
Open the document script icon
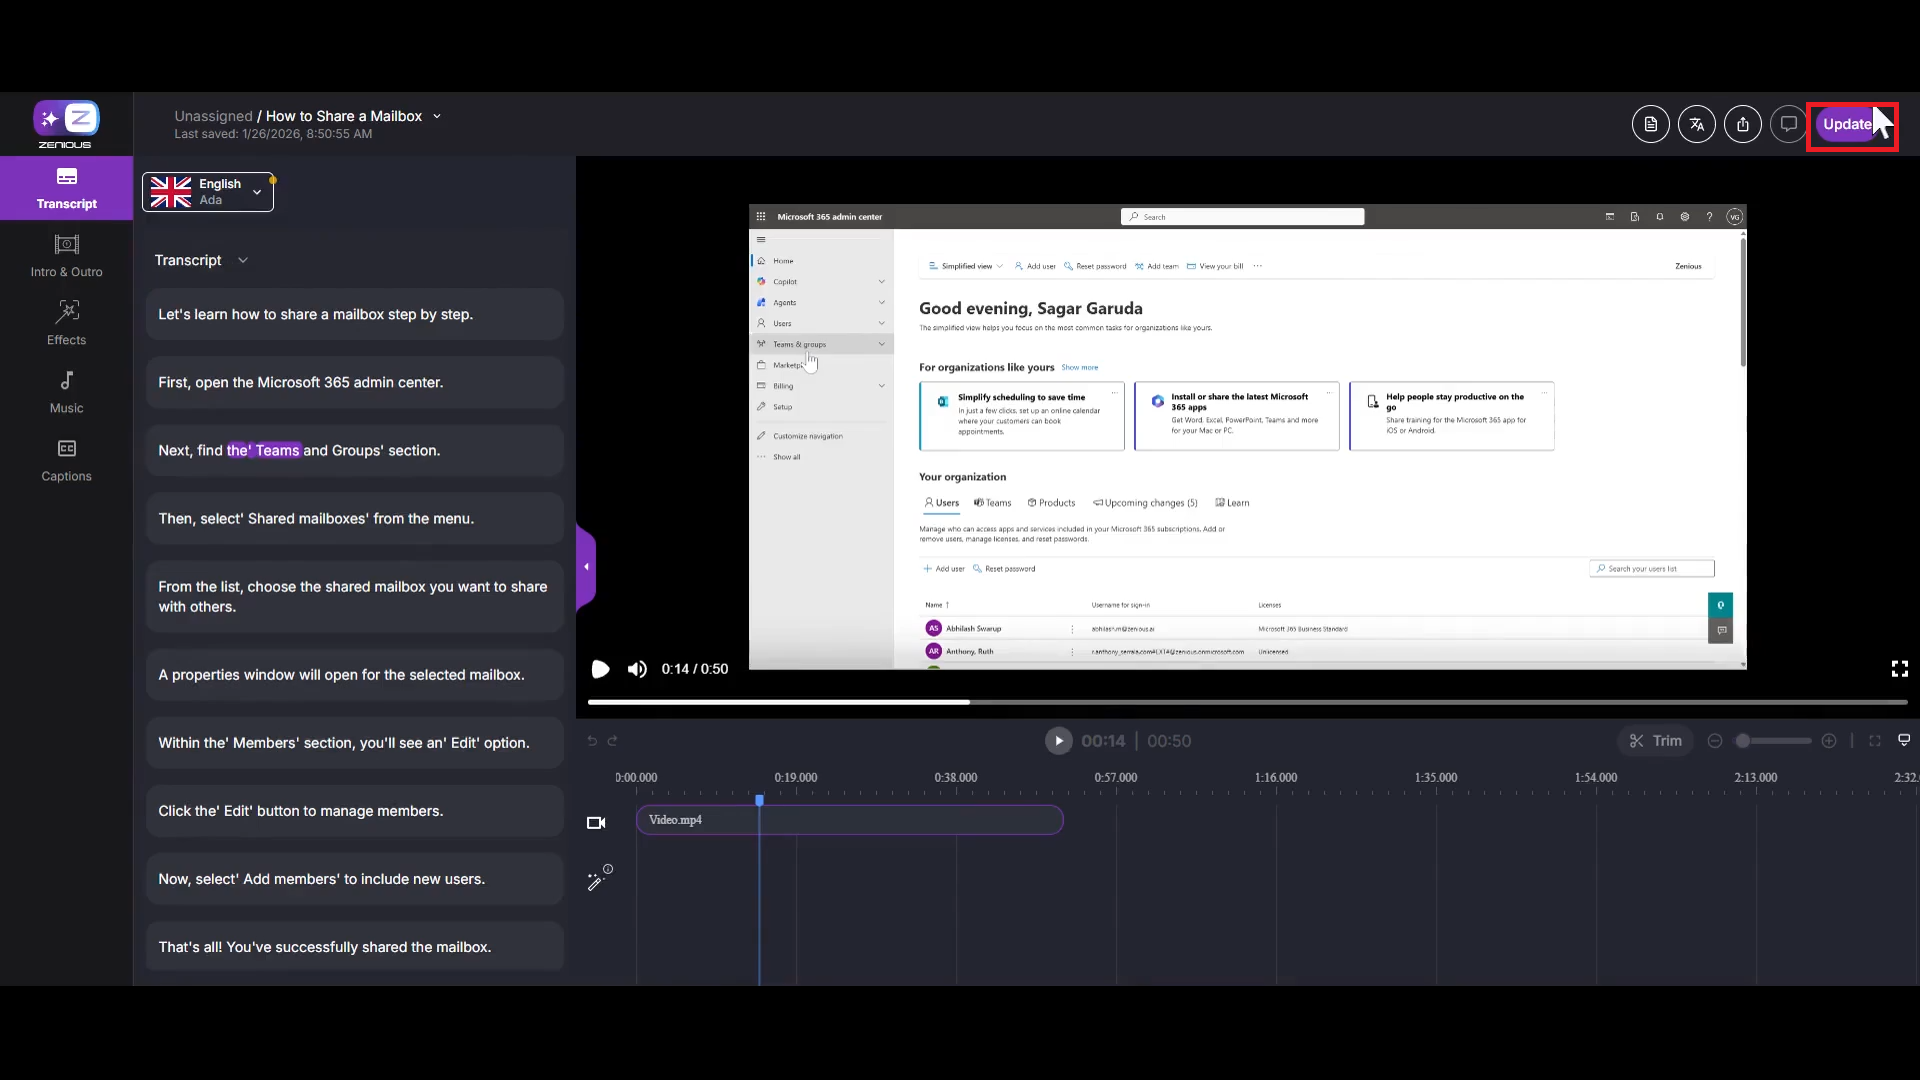1650,124
